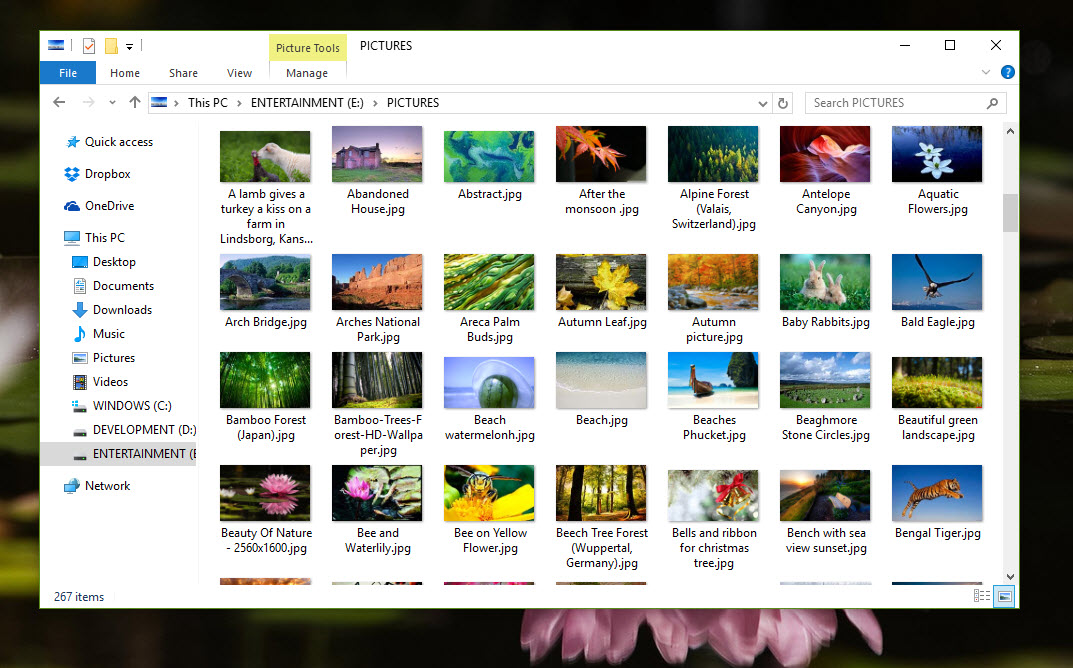Image resolution: width=1073 pixels, height=668 pixels.
Task: Open the View ribbon tab
Action: point(239,73)
